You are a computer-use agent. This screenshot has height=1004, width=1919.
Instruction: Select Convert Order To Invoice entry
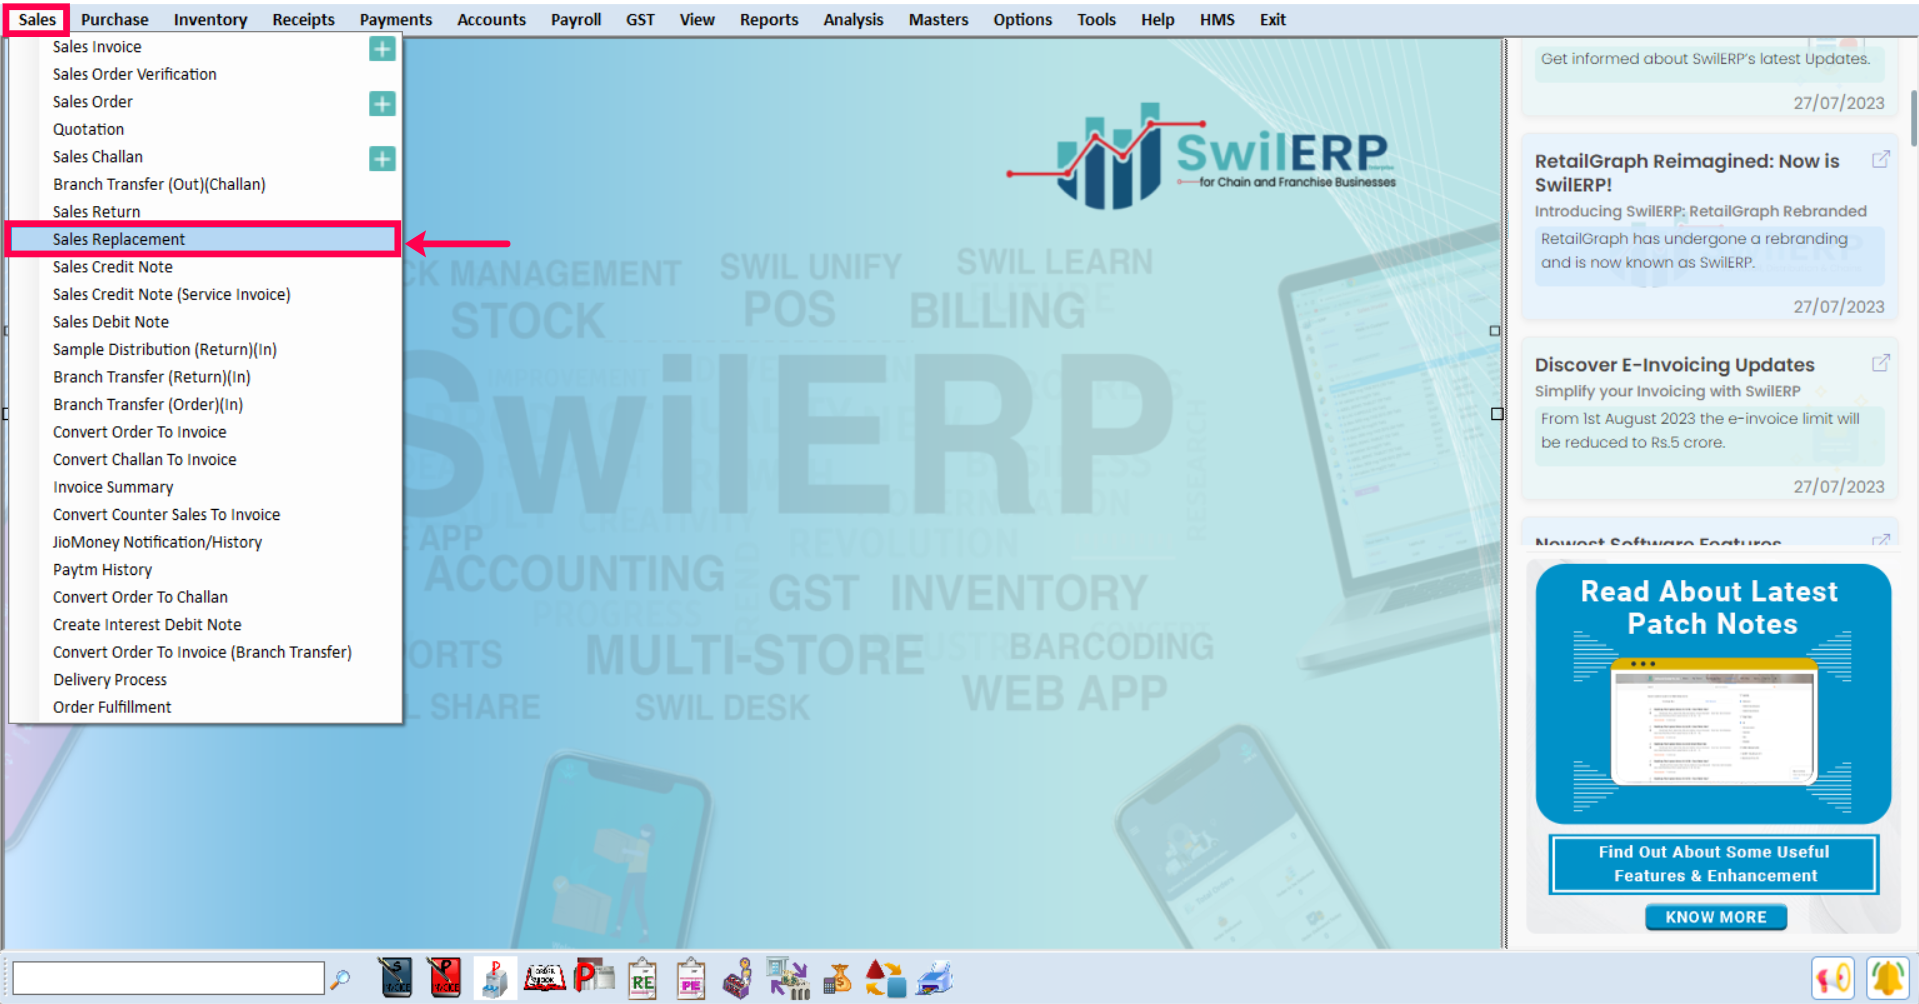203,432
